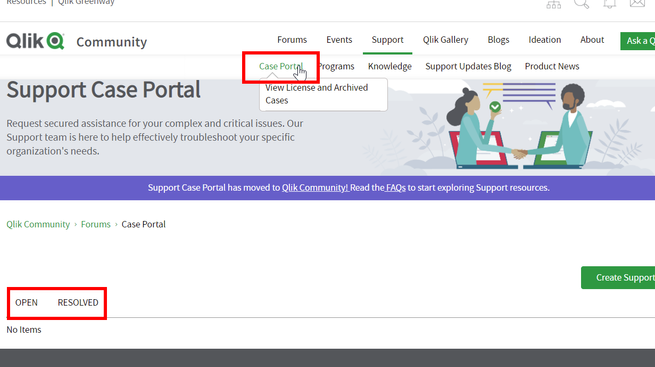
Task: Open the Qlik Greenway link
Action: (86, 3)
